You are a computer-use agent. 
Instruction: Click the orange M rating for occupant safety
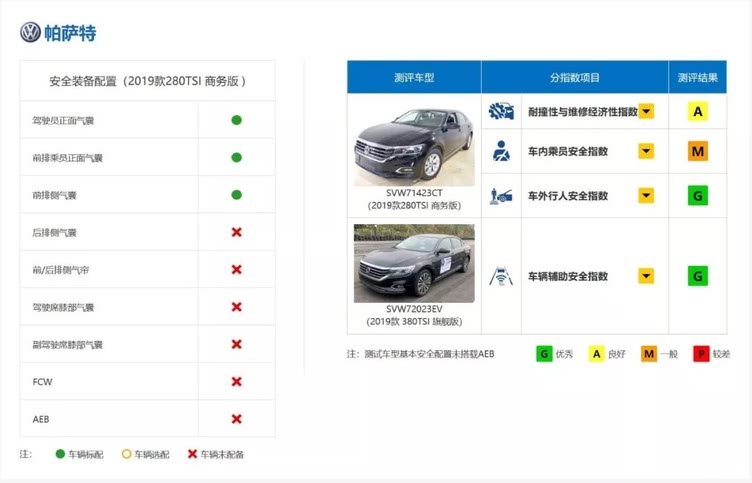(x=698, y=151)
